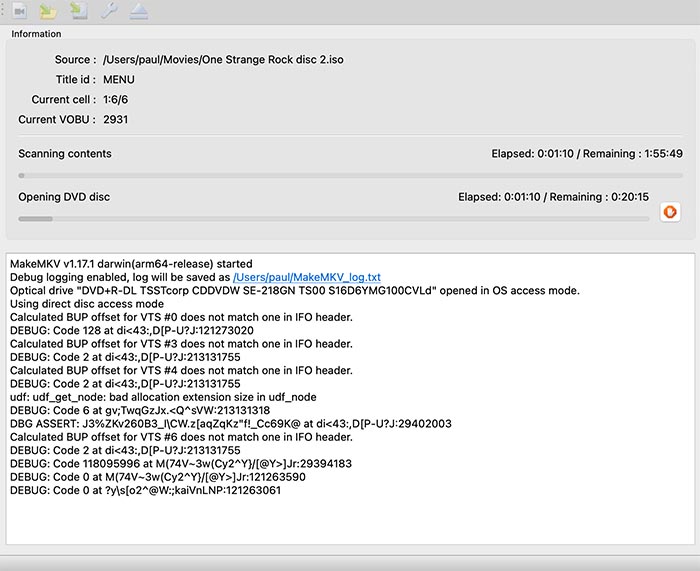The width and height of the screenshot is (700, 571).
Task: Click the DEBUG: Code 0 line ending 121263061
Action: click(146, 491)
